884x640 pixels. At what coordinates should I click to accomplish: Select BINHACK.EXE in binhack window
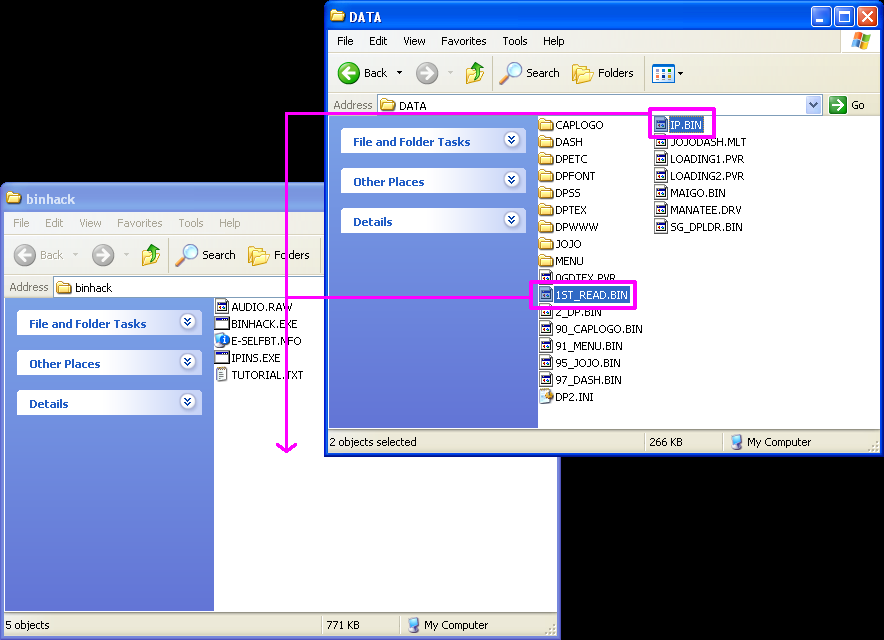point(257,324)
